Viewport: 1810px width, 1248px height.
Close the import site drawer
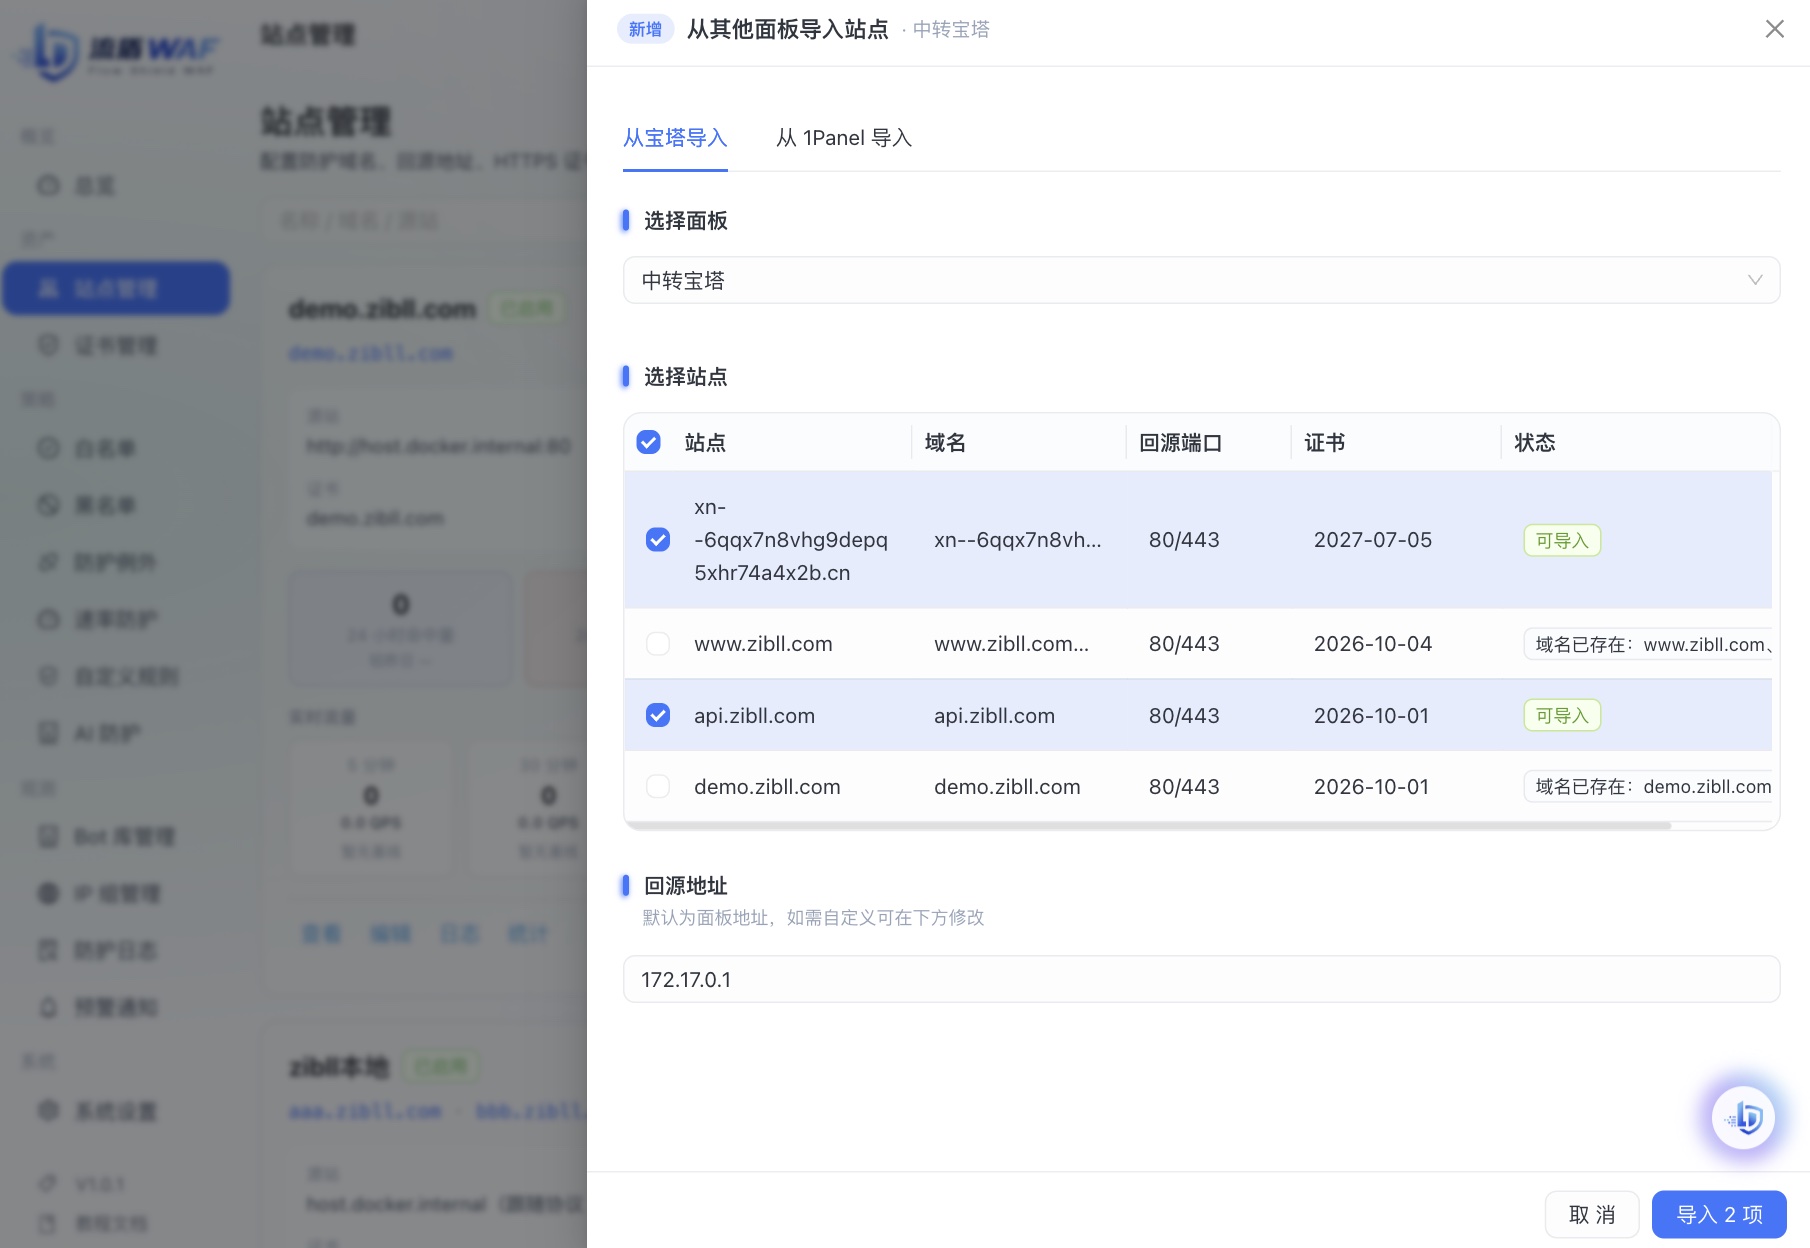1774,29
